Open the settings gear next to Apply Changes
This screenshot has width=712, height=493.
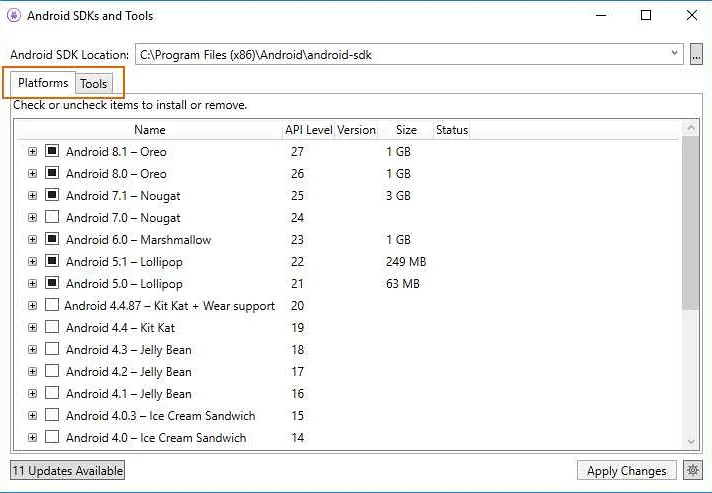pos(692,470)
